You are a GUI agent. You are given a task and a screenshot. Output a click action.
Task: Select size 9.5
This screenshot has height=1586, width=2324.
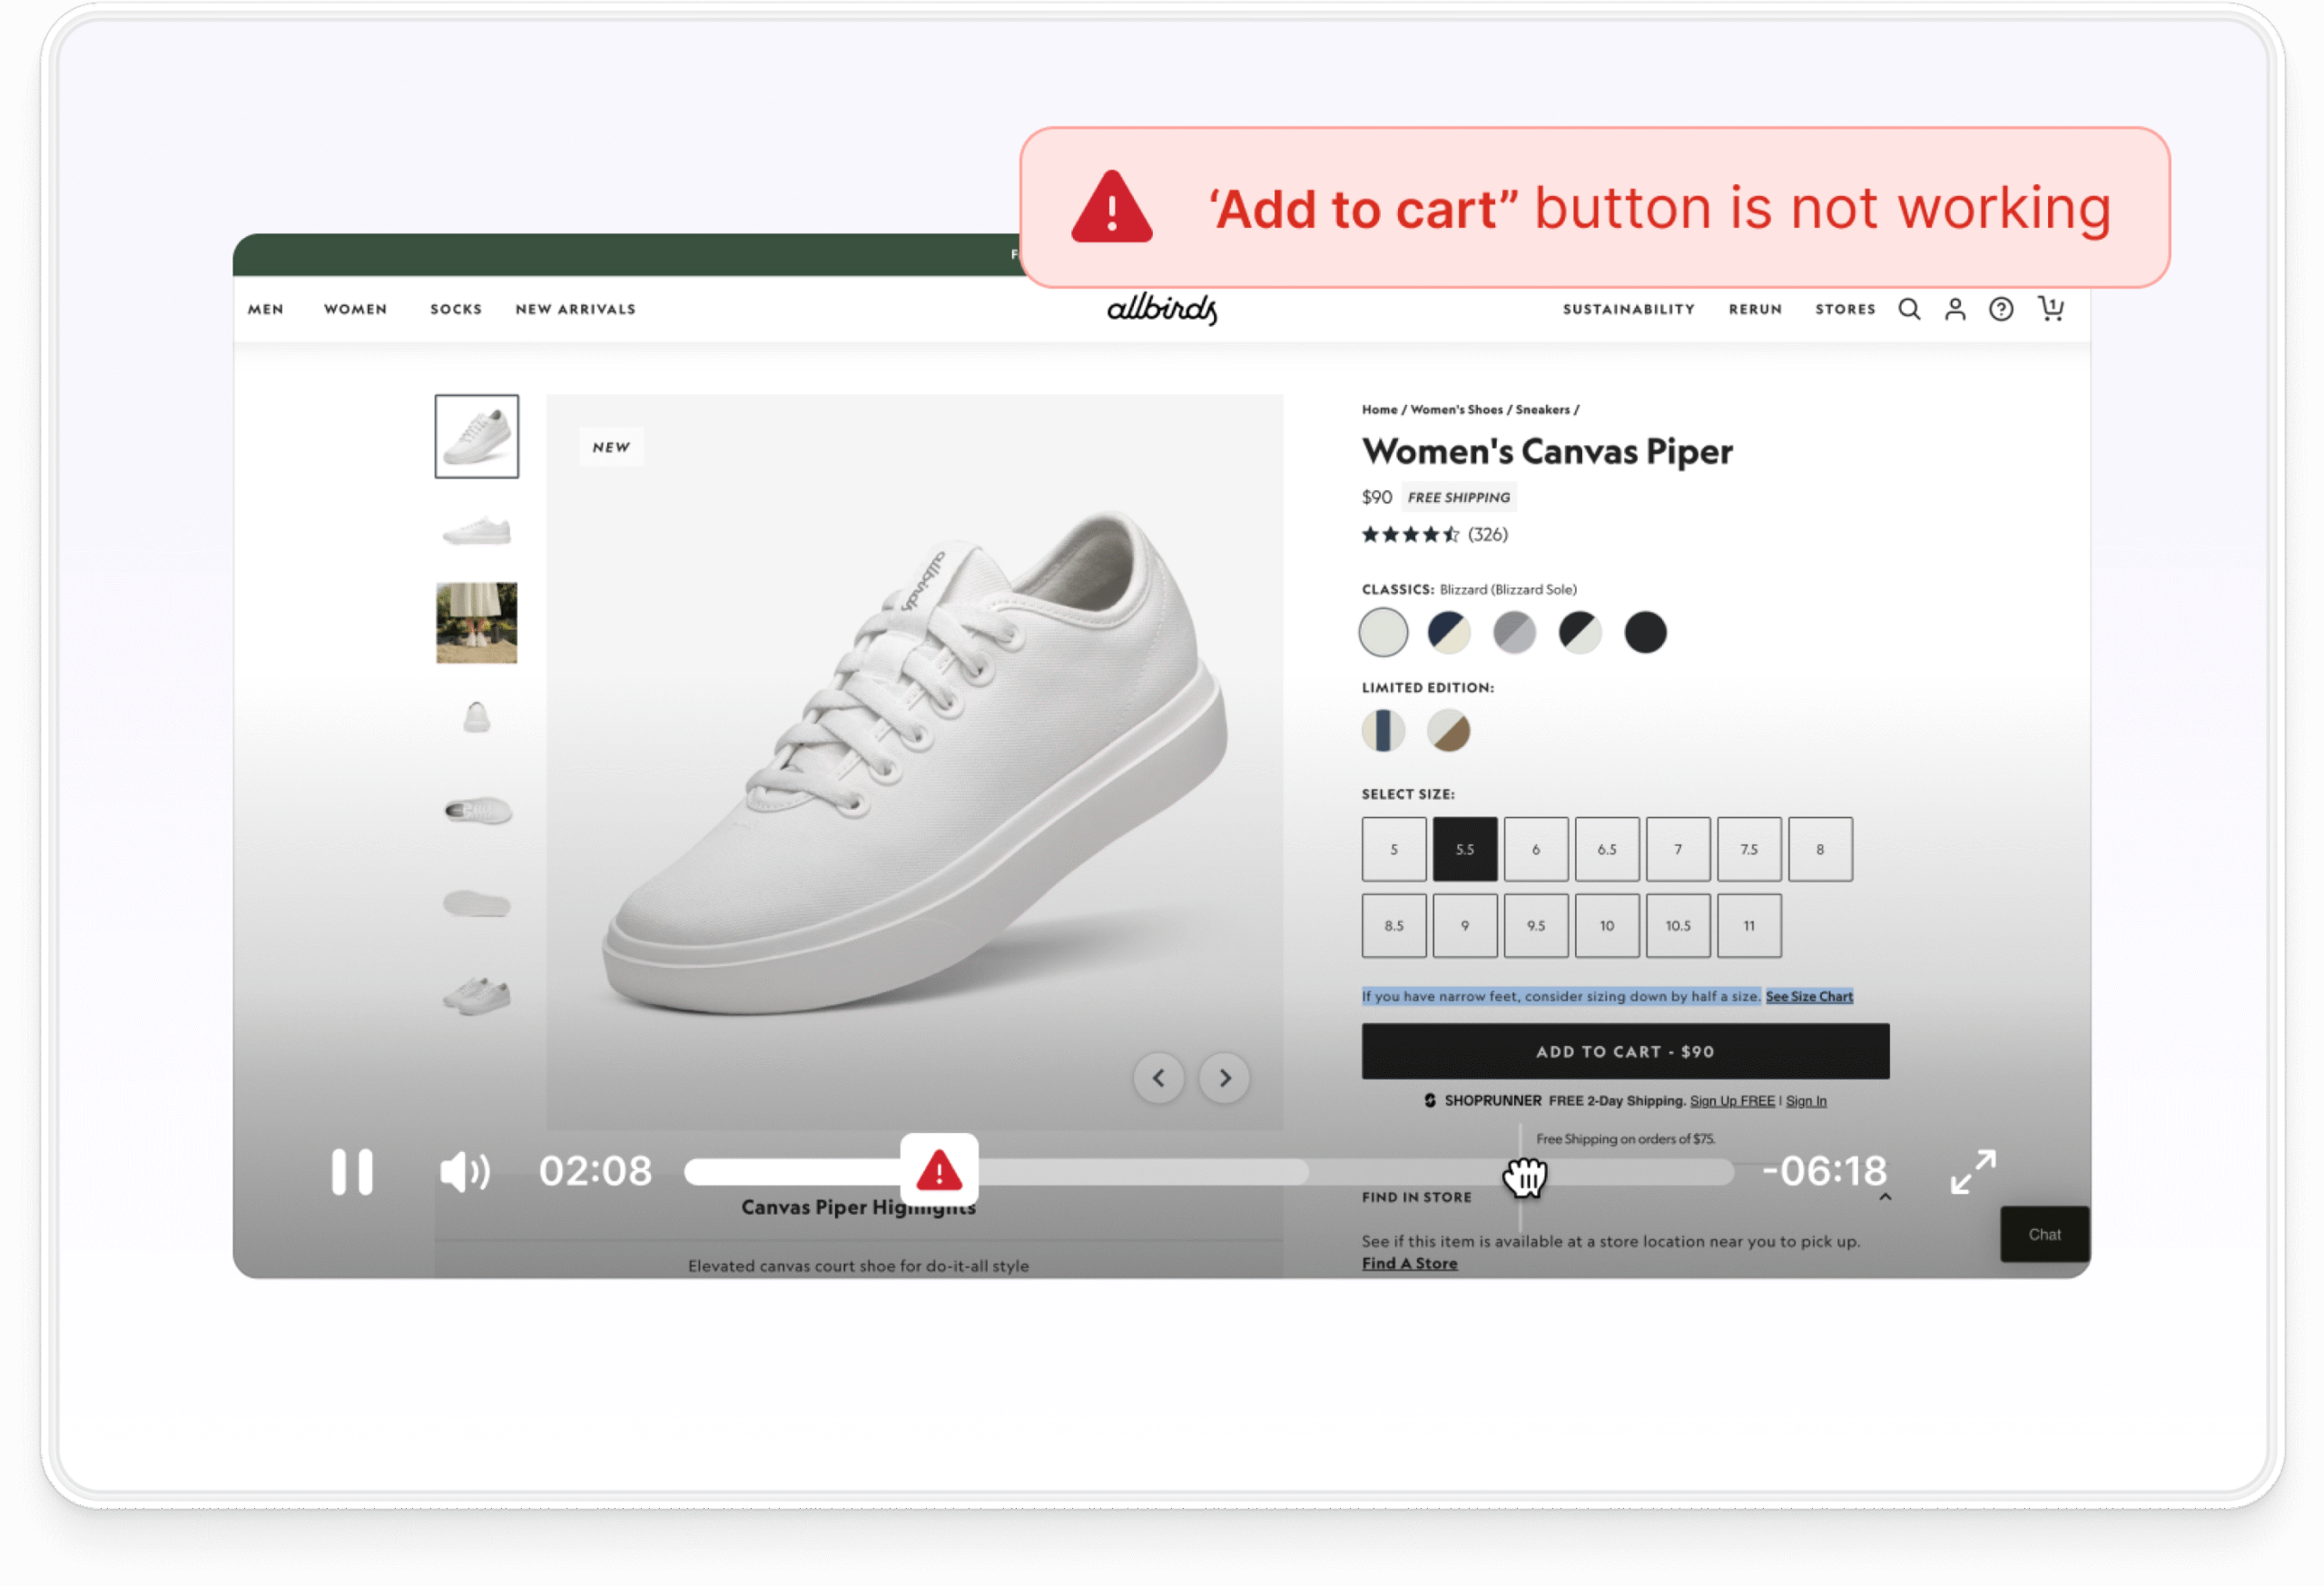point(1536,926)
